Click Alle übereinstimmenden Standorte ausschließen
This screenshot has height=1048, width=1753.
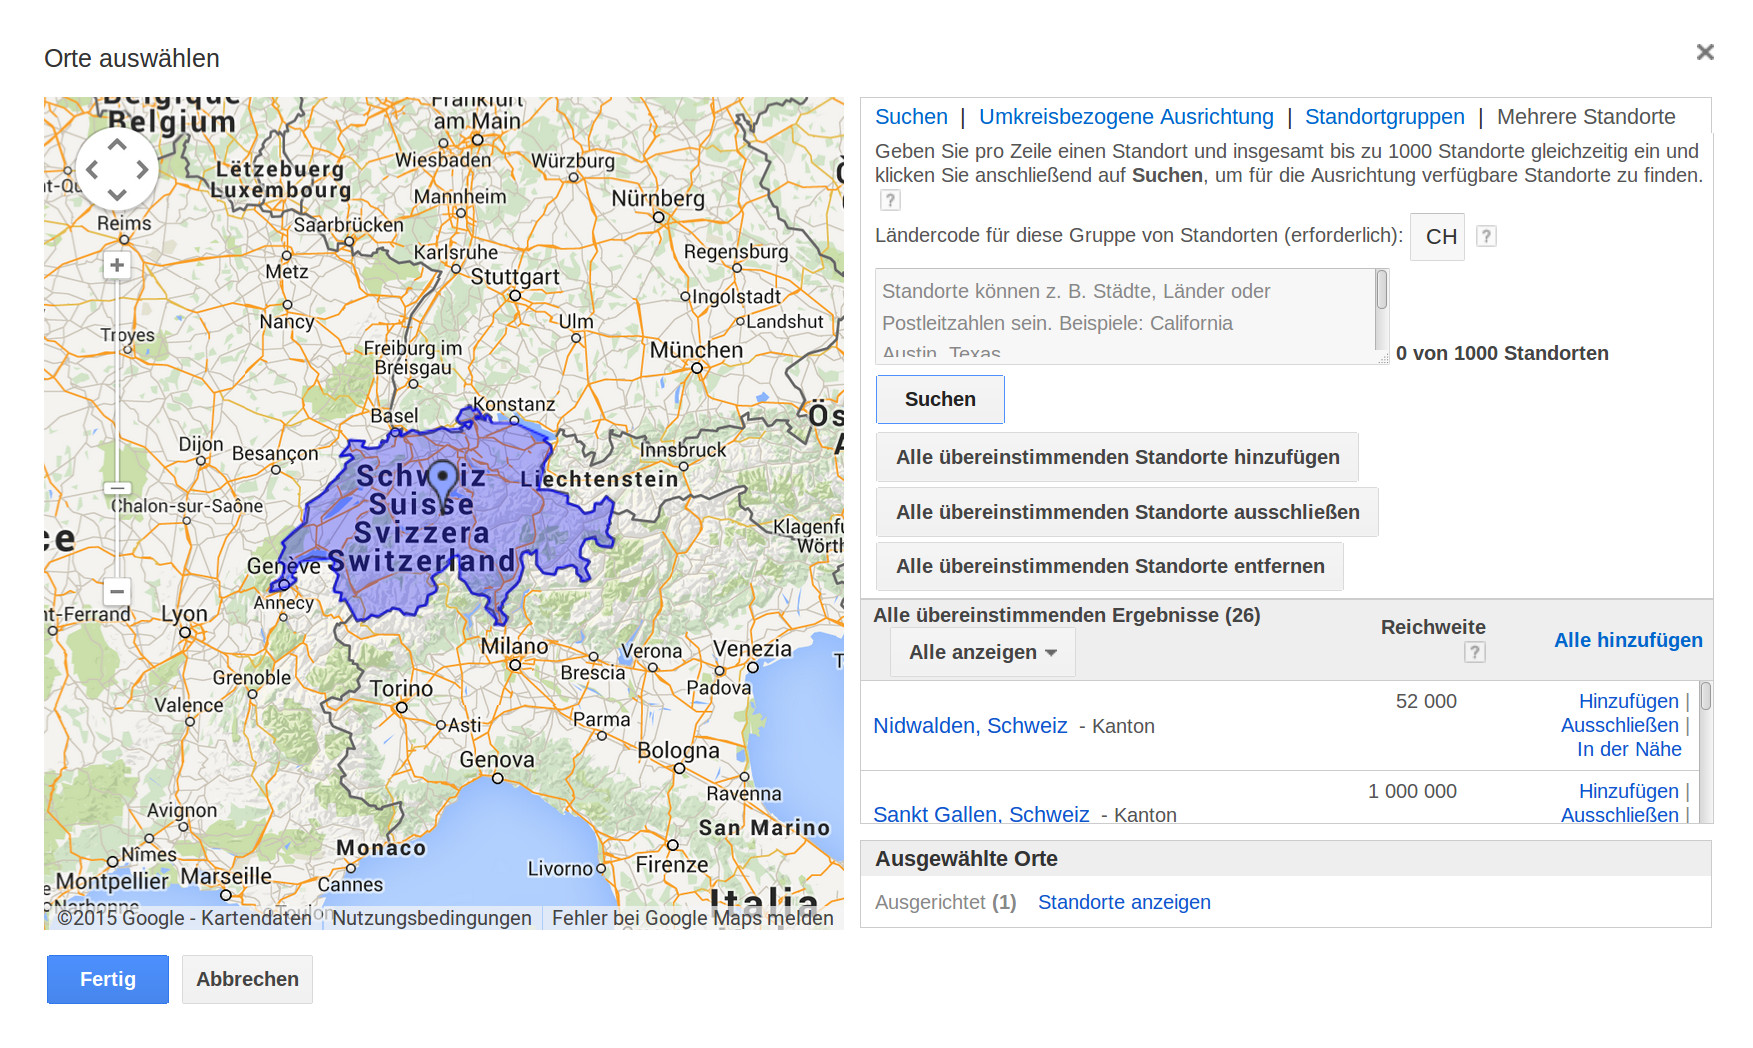point(1127,512)
